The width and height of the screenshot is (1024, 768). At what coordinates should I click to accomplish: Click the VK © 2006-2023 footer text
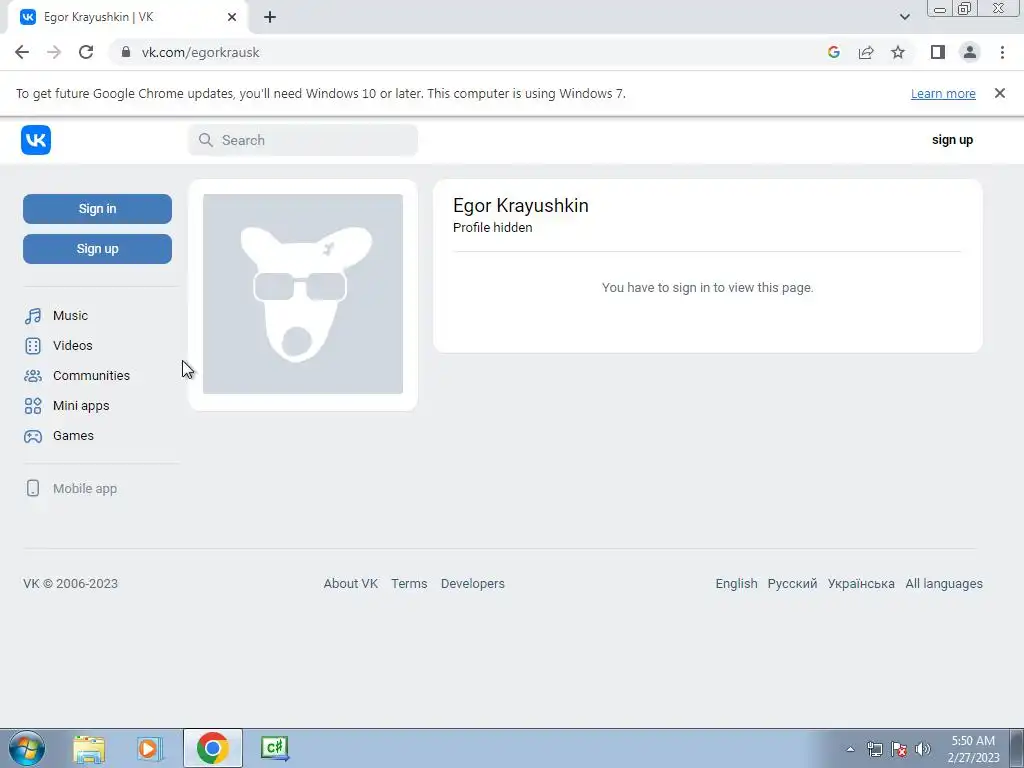pyautogui.click(x=71, y=584)
